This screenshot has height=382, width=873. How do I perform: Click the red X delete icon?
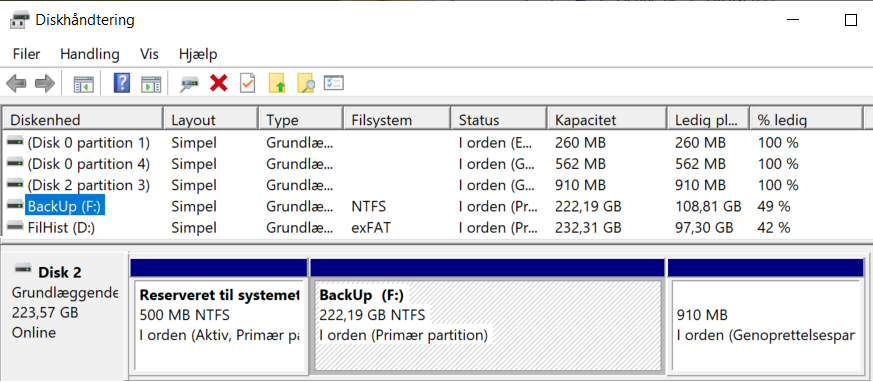[219, 84]
